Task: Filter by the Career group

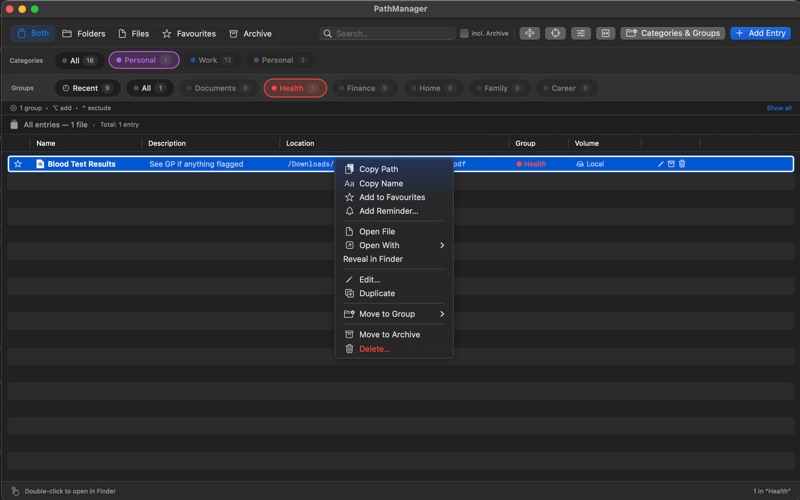Action: click(567, 88)
